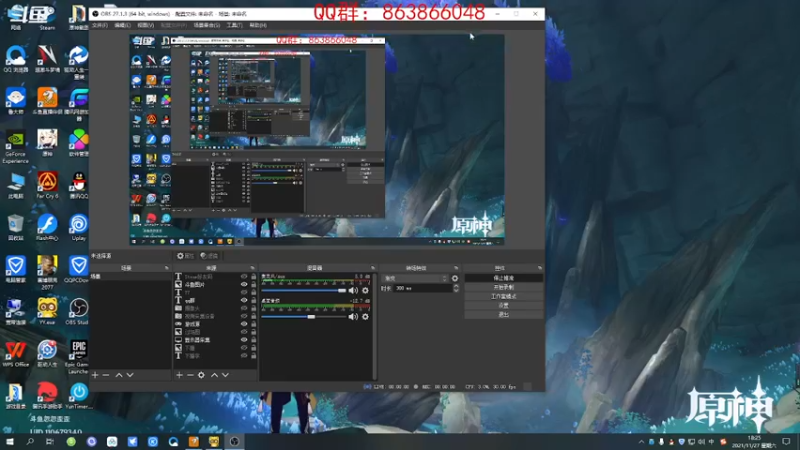Image resolution: width=800 pixels, height=450 pixels.
Task: Open the Recycle Bin on the desktop
Action: (x=15, y=227)
